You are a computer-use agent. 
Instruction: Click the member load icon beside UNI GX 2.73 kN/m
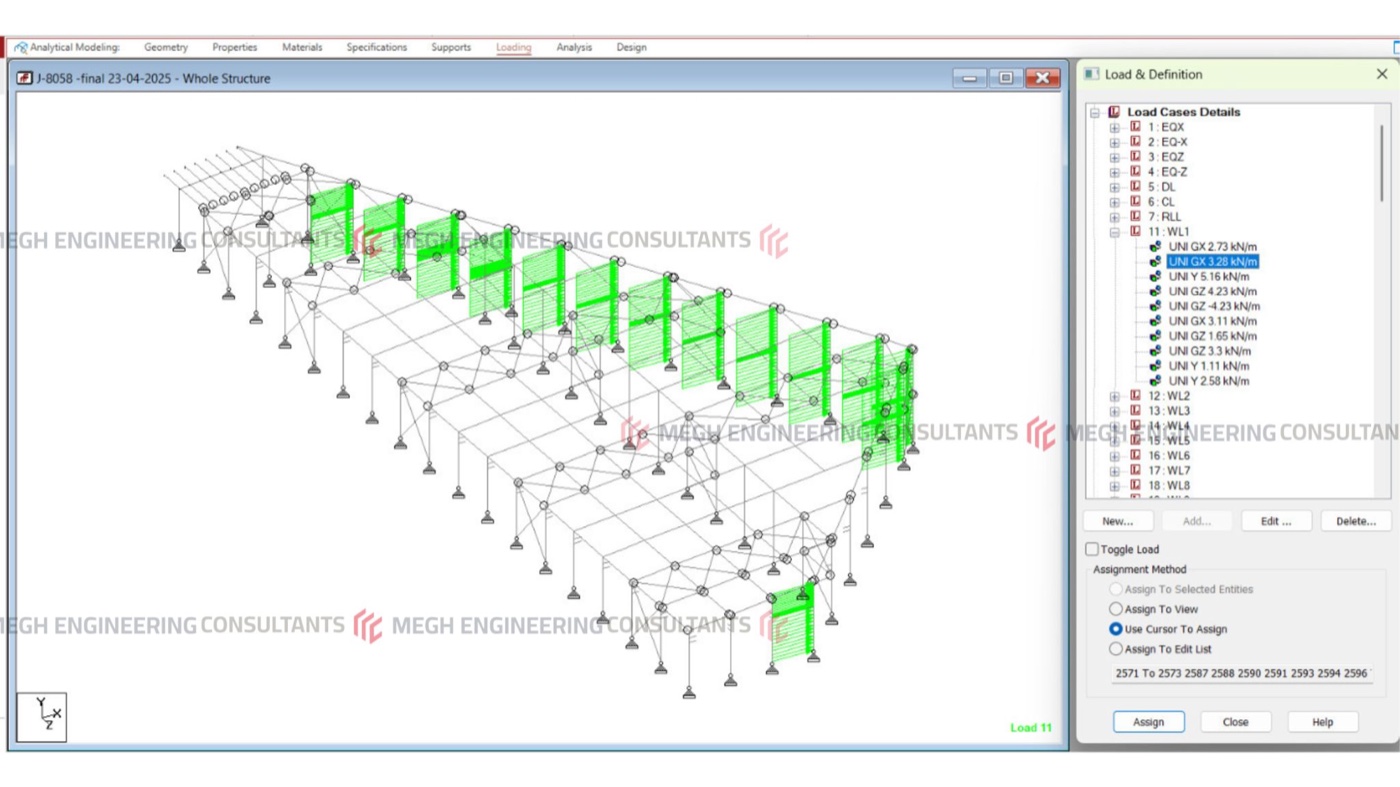1155,247
